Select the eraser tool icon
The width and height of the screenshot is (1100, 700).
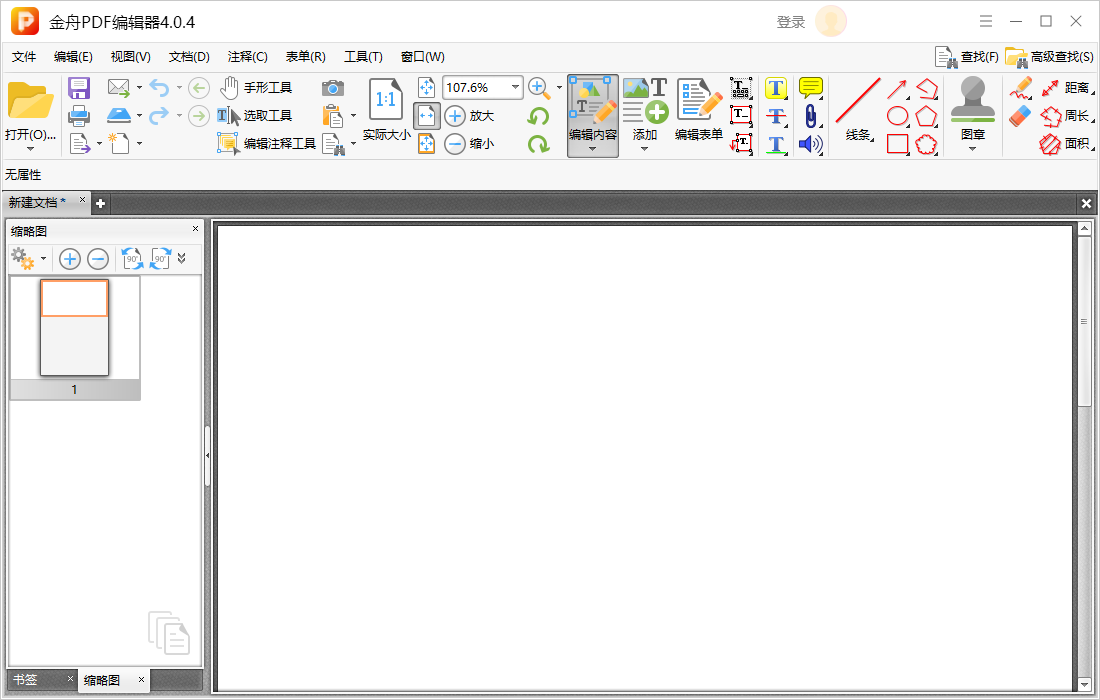(1020, 116)
